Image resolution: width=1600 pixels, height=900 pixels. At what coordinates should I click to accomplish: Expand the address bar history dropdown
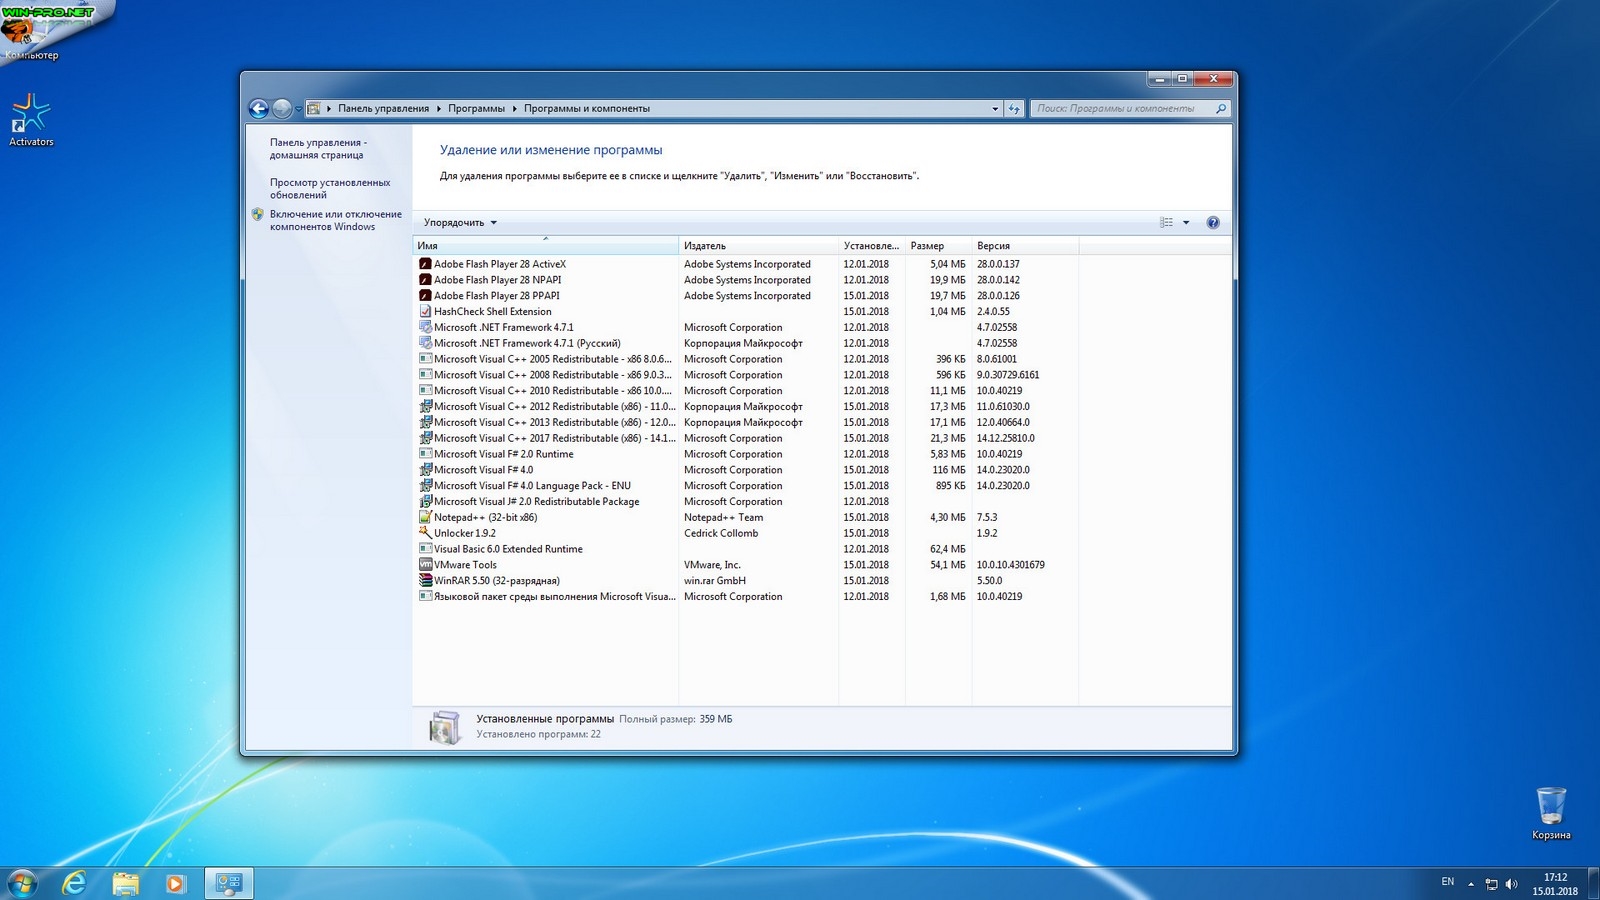[994, 109]
